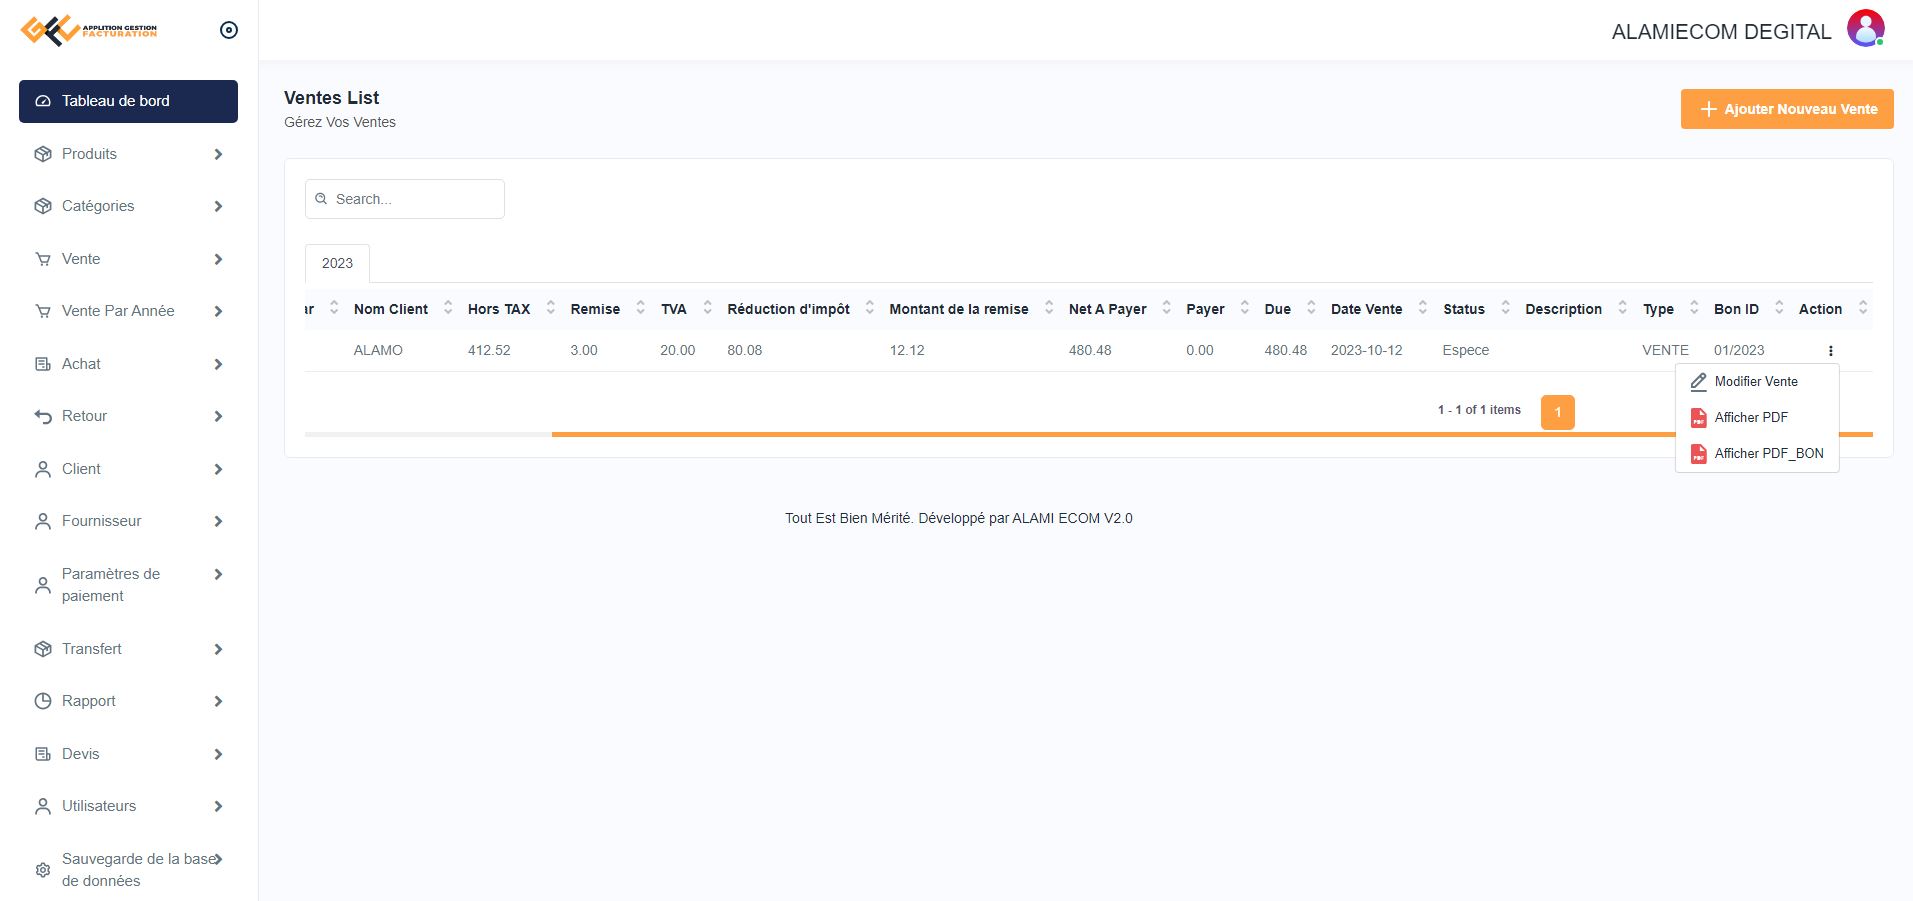Click the app logo in top left
The height and width of the screenshot is (901, 1913).
coord(88,30)
